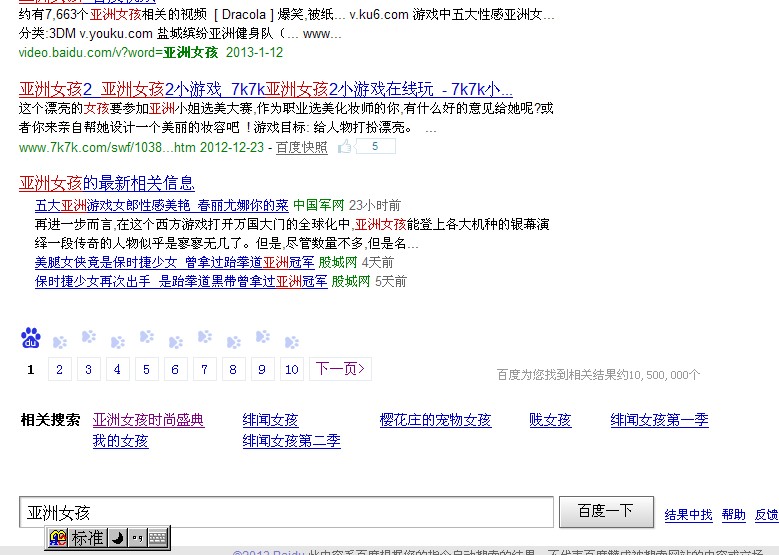The image size is (779, 555).
Task: Go to results page 8
Action: (x=234, y=369)
